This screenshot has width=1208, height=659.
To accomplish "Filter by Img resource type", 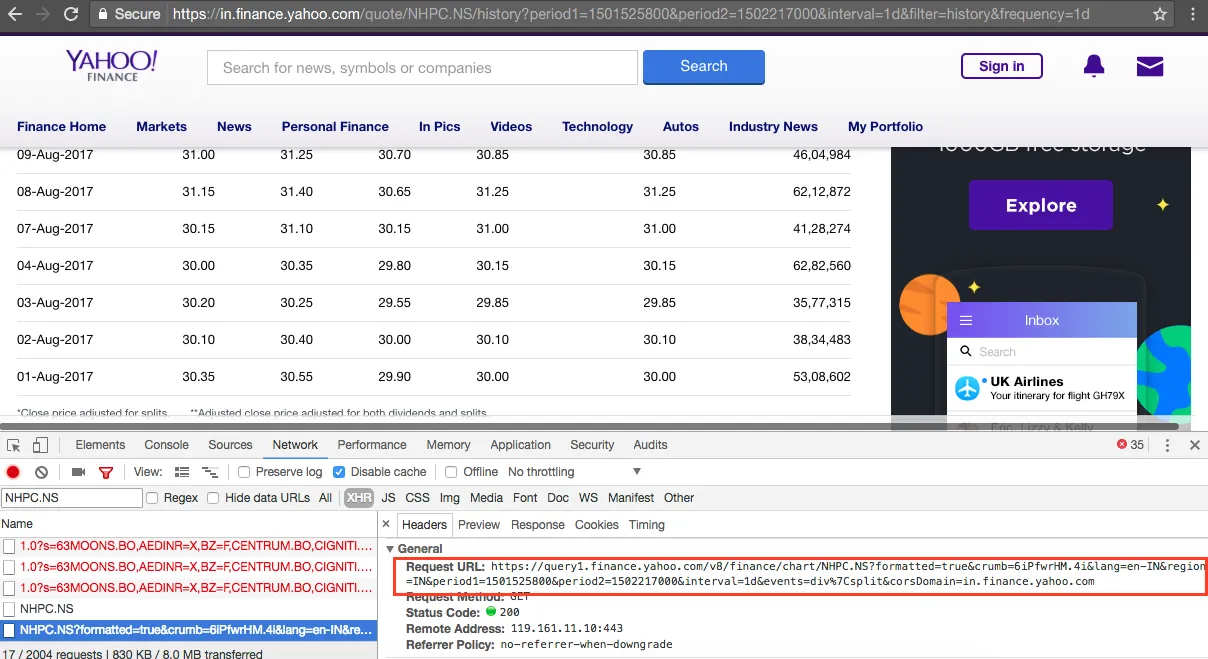I will (x=450, y=498).
